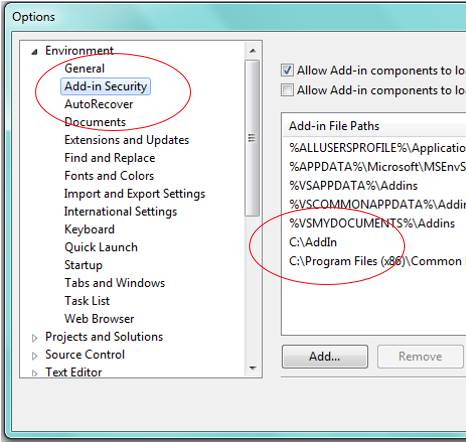Uncheck first Allow Add-in components checkbox
The width and height of the screenshot is (466, 442).
287,70
